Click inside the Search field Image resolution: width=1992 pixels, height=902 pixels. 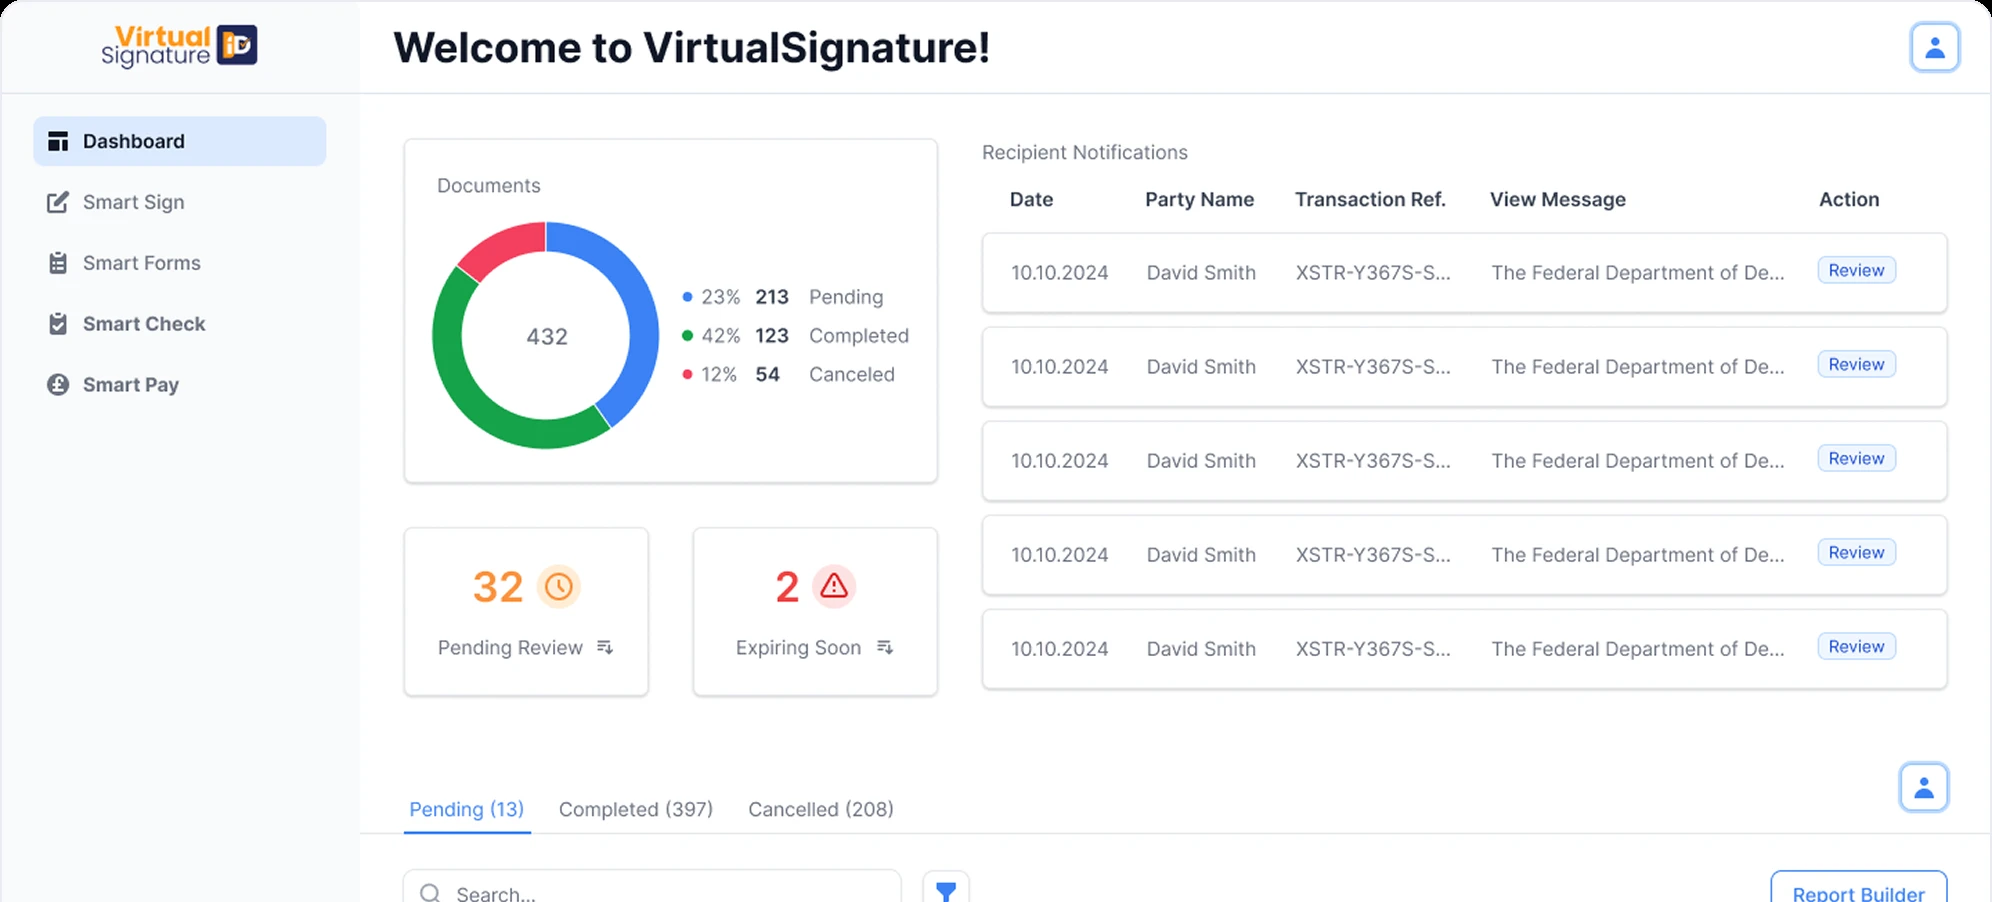point(650,890)
